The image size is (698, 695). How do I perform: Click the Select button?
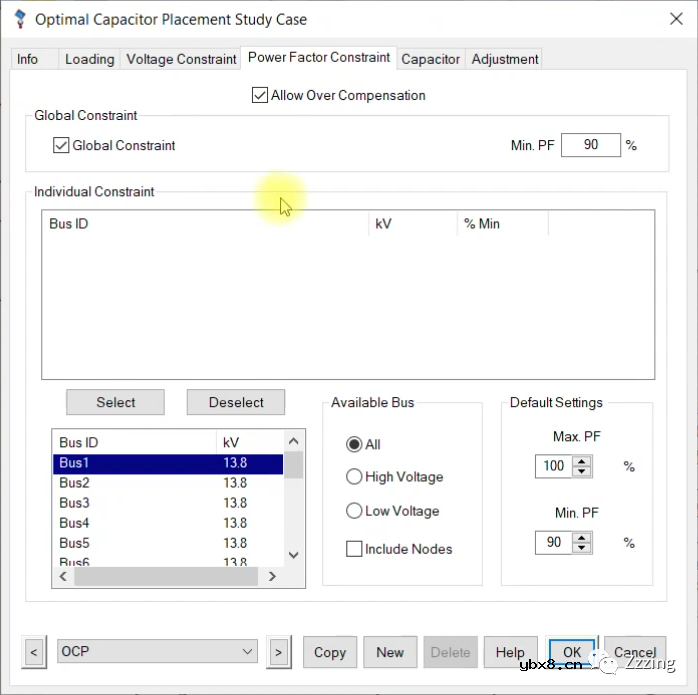pyautogui.click(x=116, y=402)
